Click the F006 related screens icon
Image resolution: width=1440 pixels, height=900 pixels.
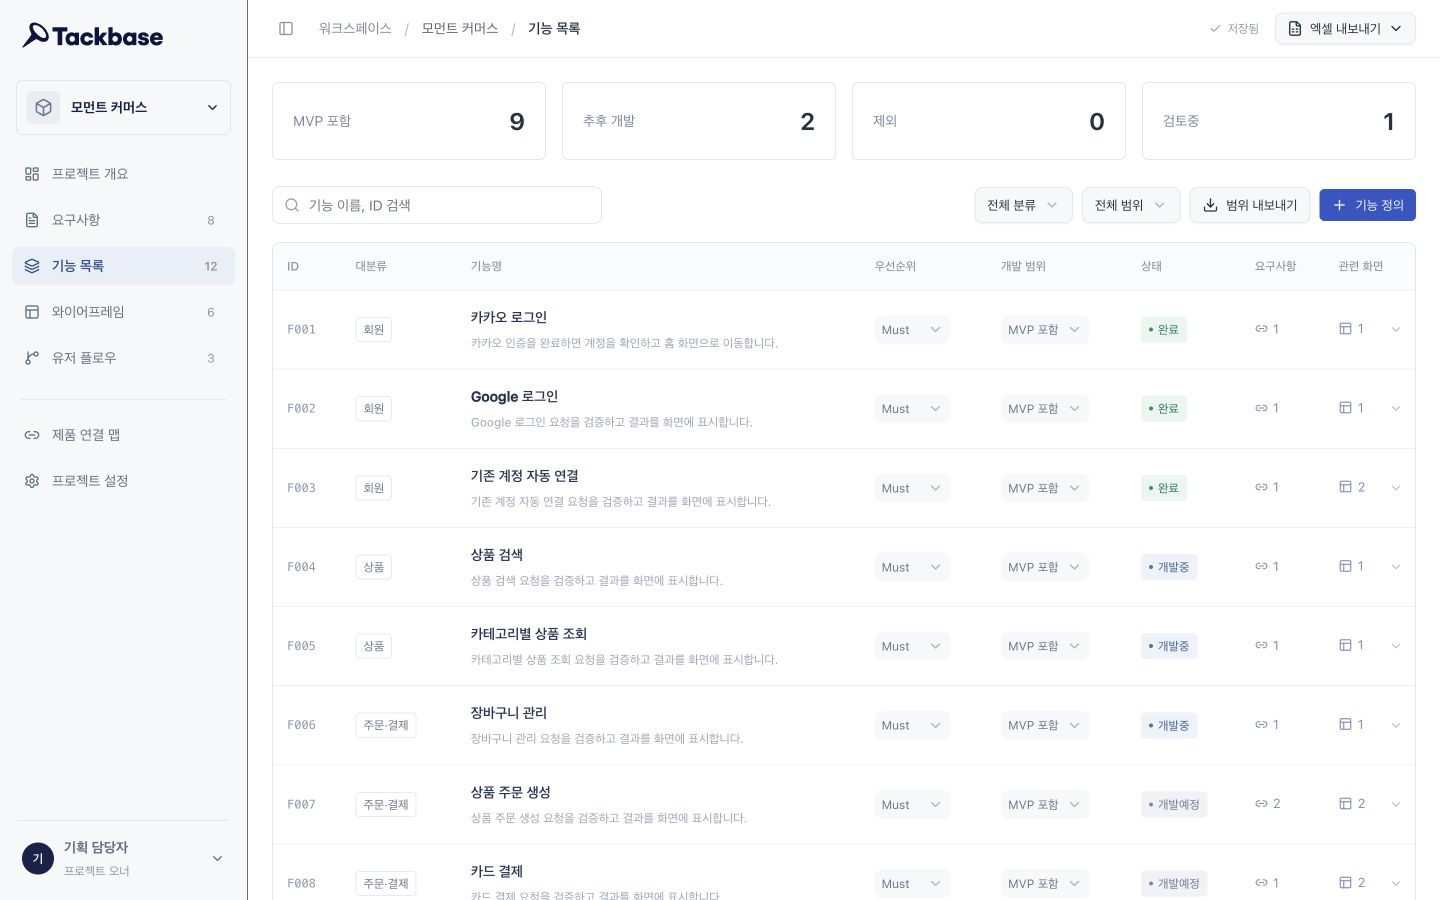coord(1345,724)
